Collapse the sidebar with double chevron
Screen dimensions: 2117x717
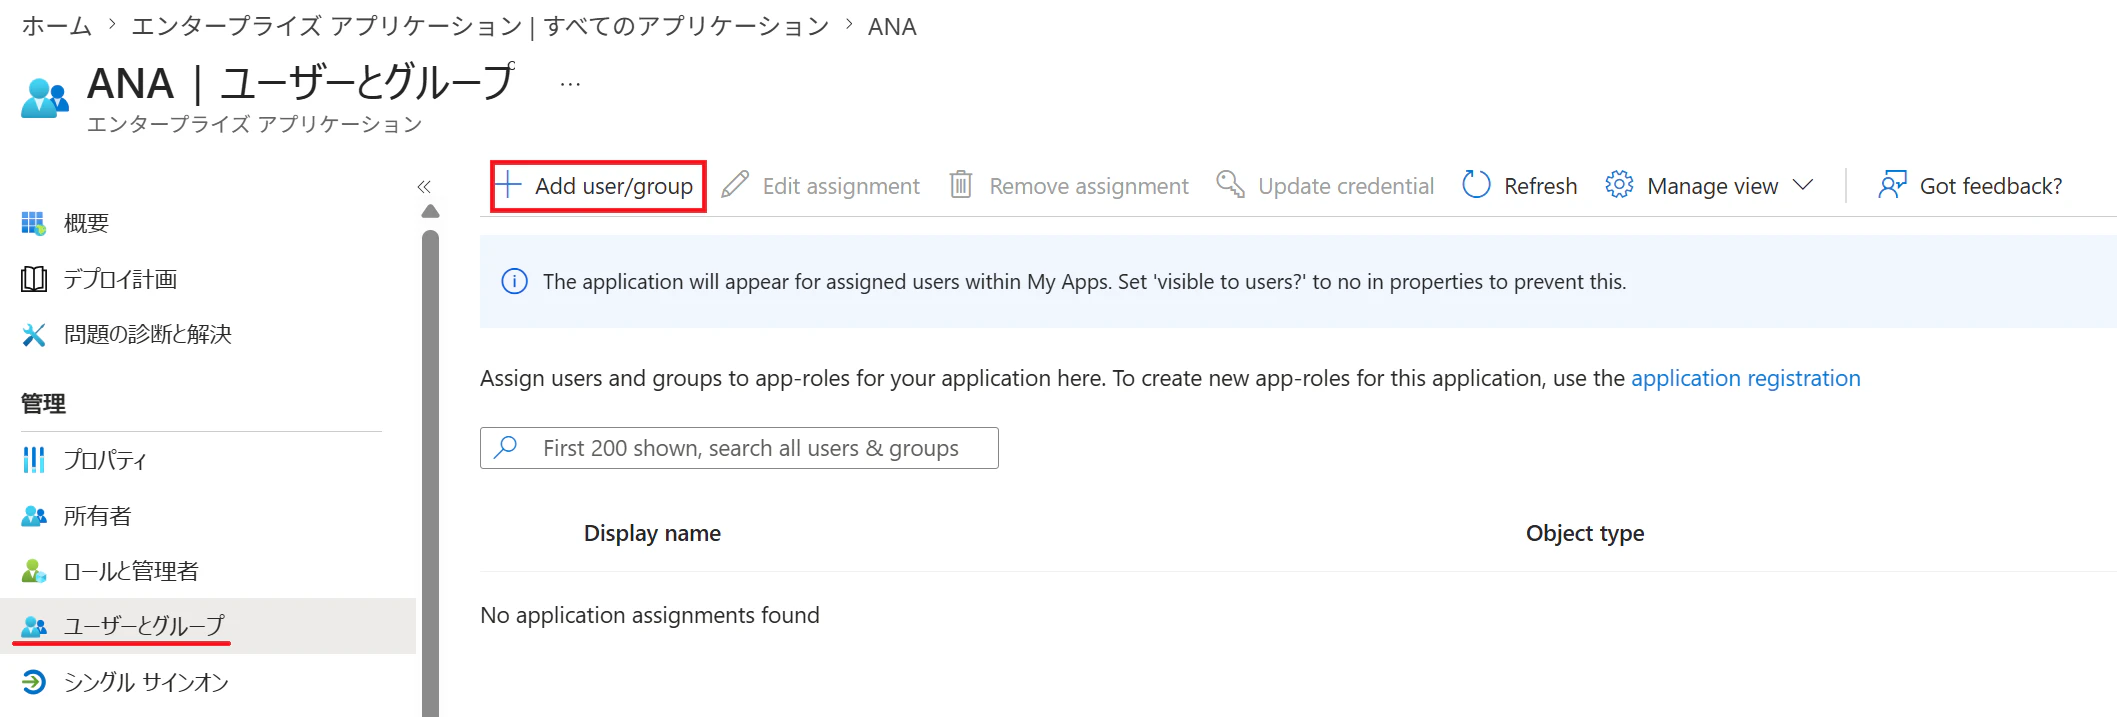[424, 187]
